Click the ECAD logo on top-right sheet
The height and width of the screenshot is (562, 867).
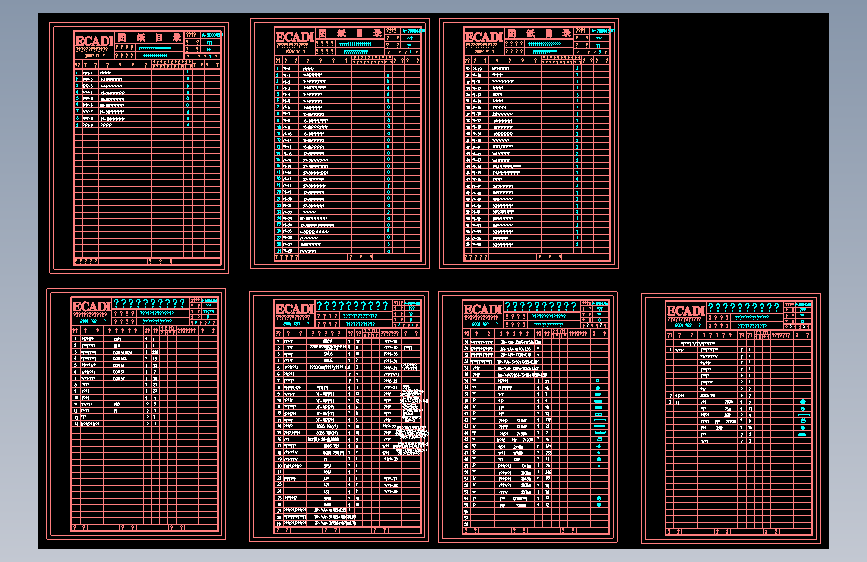point(483,37)
